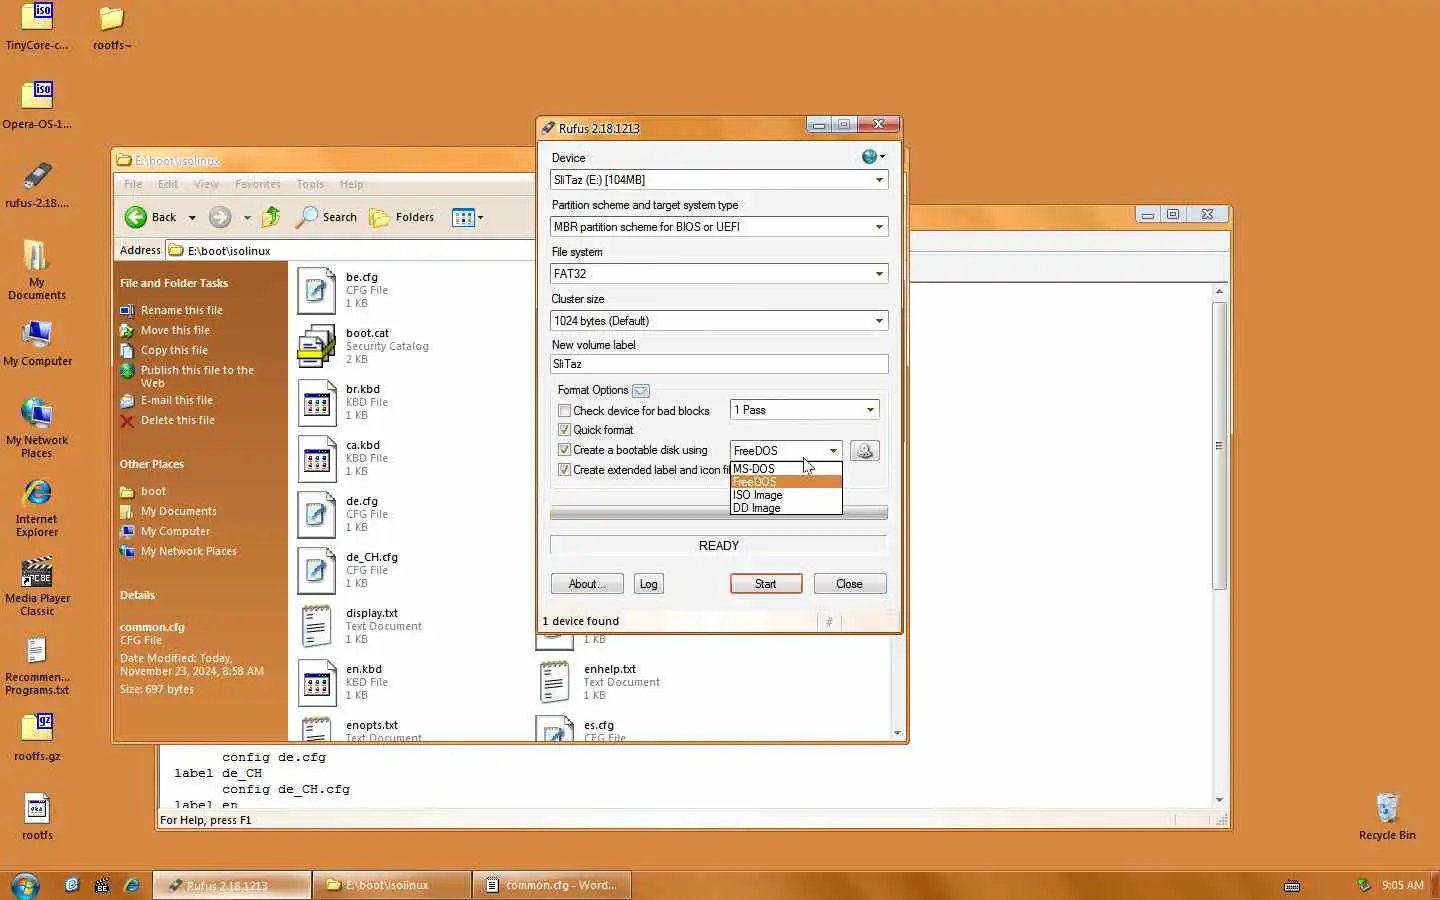Image resolution: width=1440 pixels, height=900 pixels.
Task: Open Partition scheme dropdown
Action: (719, 227)
